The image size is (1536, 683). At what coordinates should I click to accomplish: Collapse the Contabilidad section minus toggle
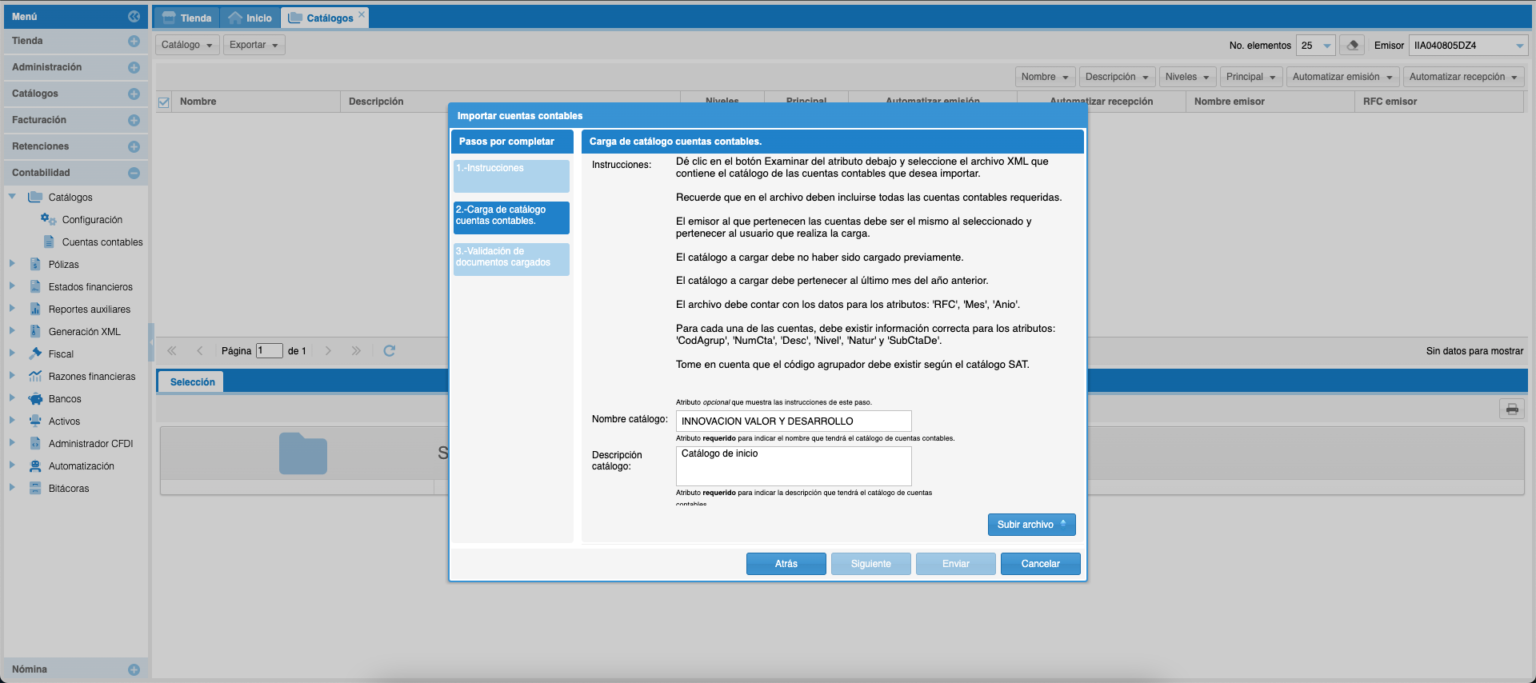(134, 173)
